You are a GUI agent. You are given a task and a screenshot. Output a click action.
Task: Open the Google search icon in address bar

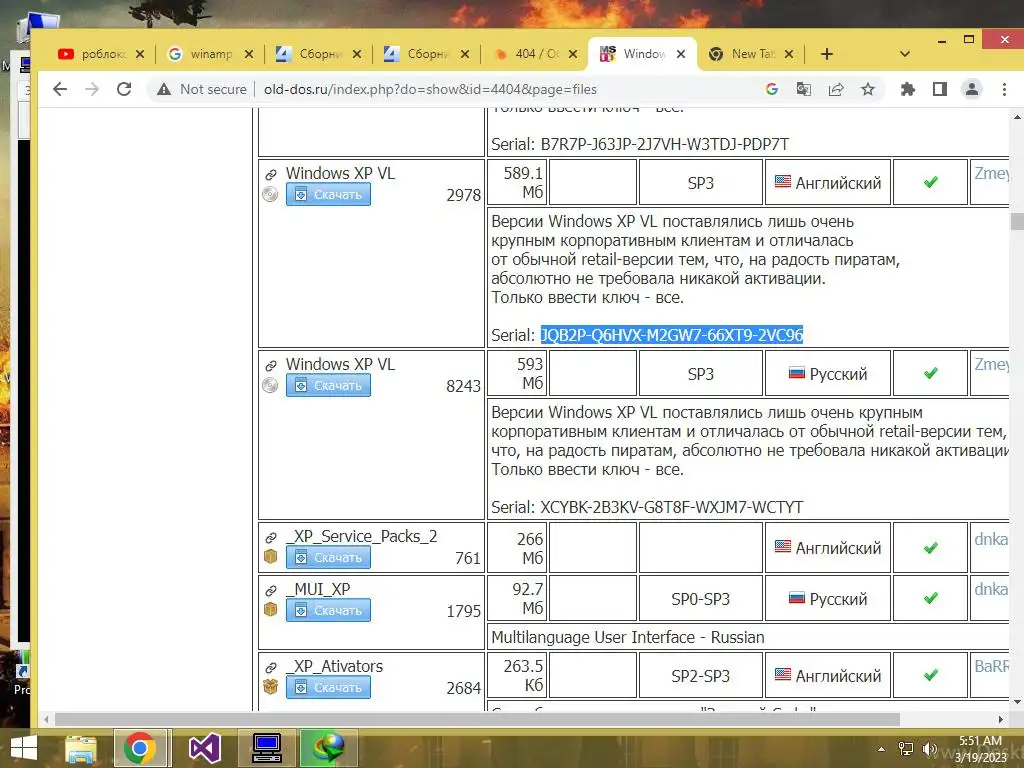tap(771, 89)
